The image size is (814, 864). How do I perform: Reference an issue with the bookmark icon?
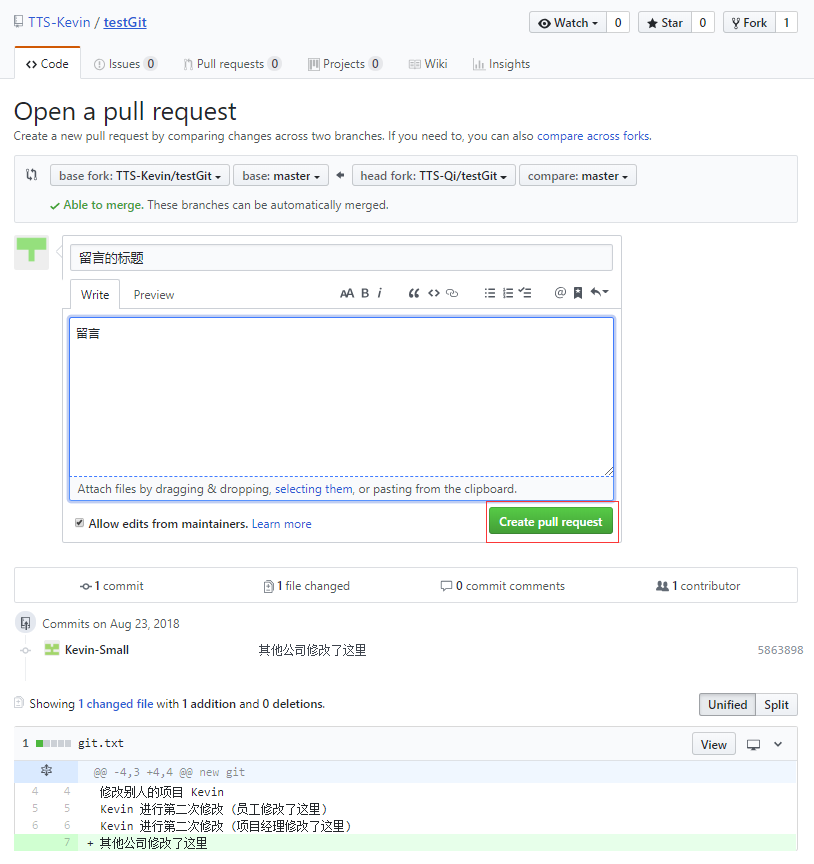coord(578,293)
